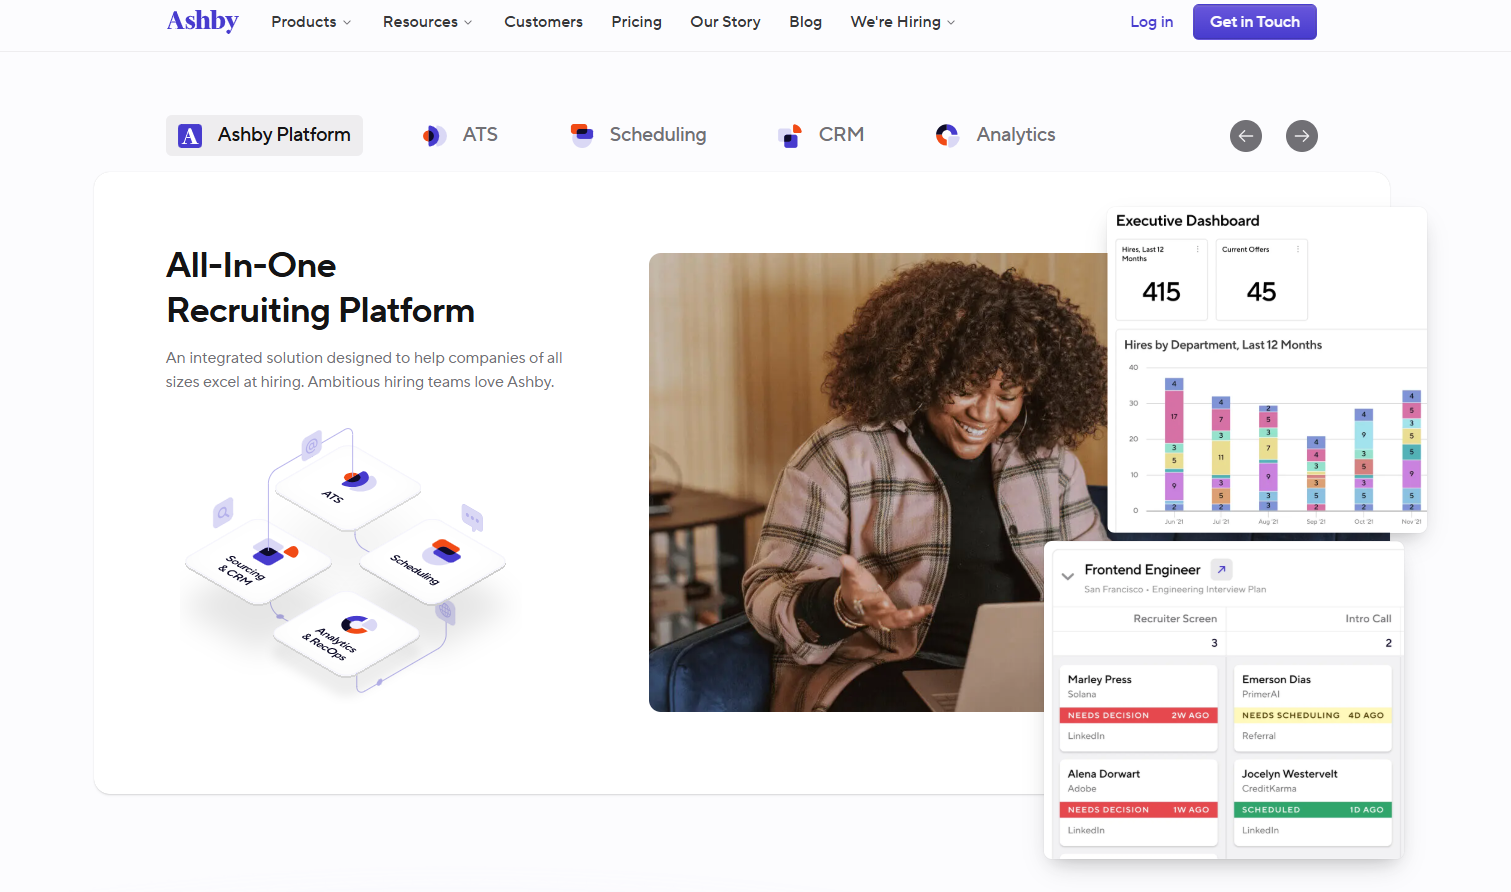Click the 45 current offers metric
The width and height of the screenshot is (1511, 892).
(1261, 292)
